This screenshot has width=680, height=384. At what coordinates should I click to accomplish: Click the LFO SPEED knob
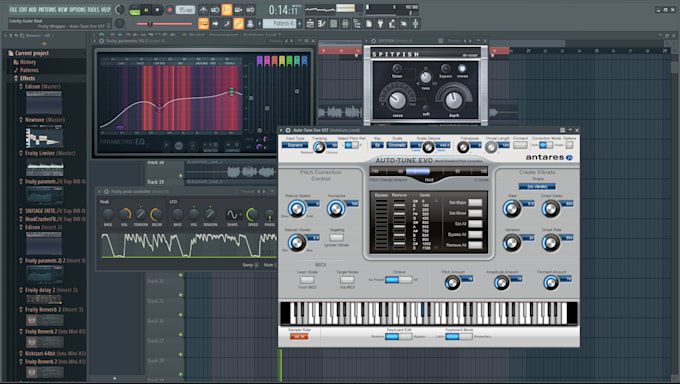tap(252, 214)
